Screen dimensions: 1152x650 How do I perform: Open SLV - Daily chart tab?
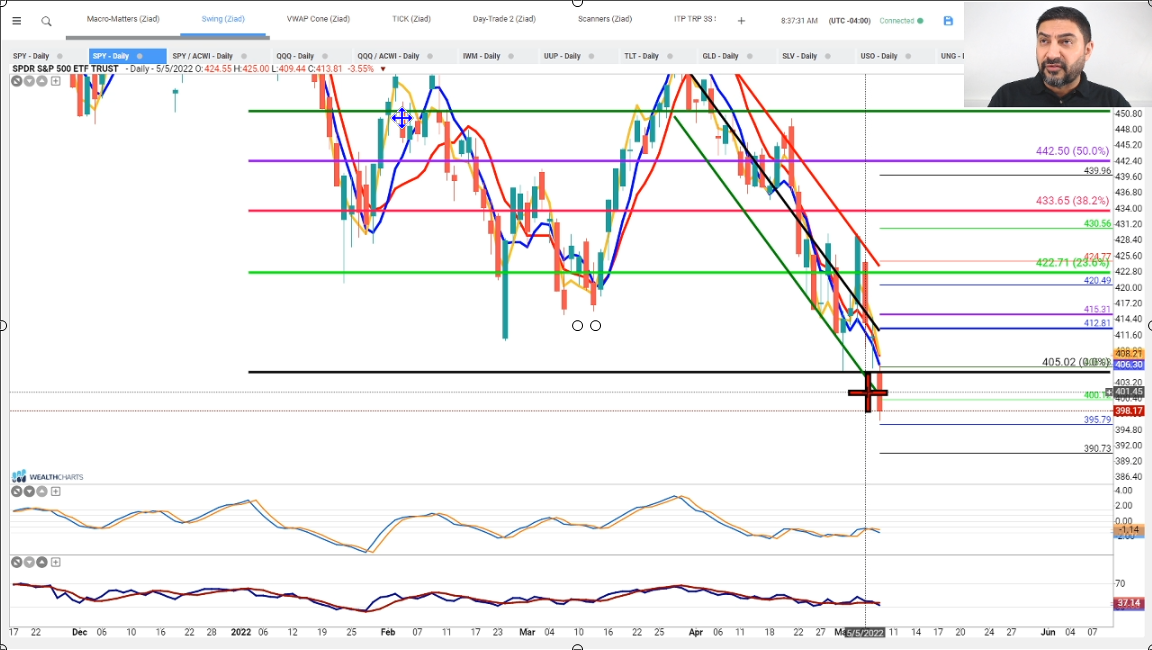(799, 56)
